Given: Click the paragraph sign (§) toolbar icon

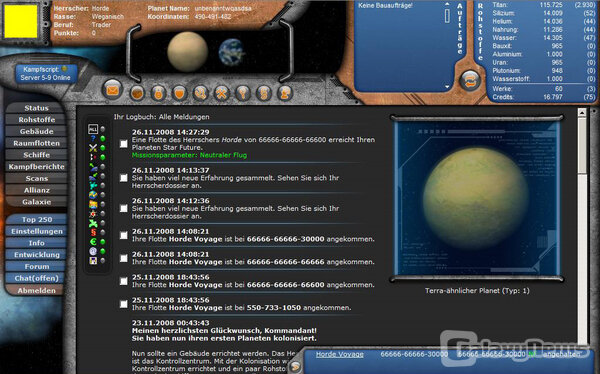Looking at the screenshot, I should pyautogui.click(x=263, y=92).
